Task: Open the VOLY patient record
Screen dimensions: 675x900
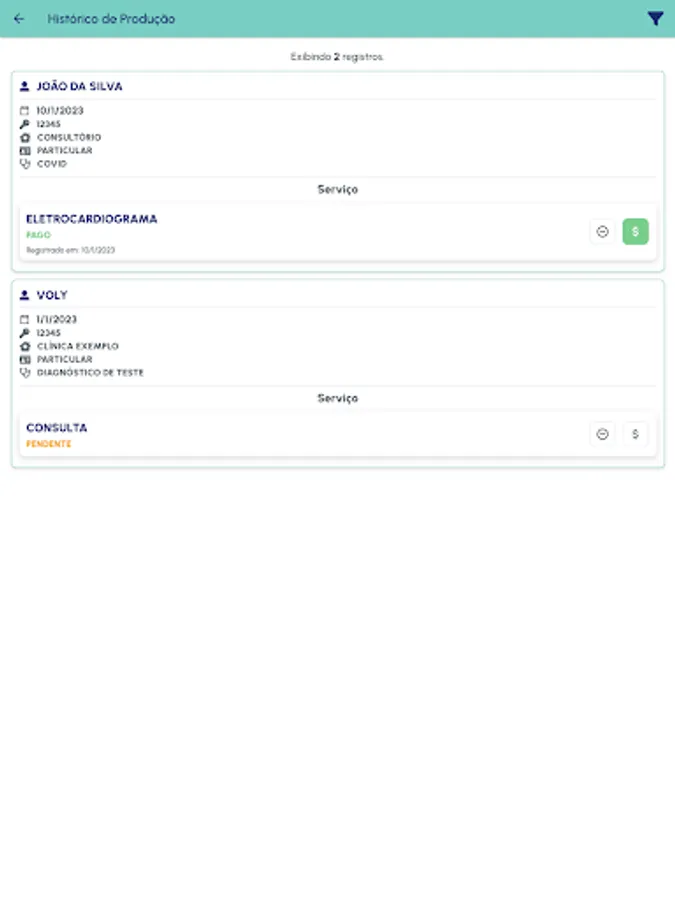Action: 52,296
